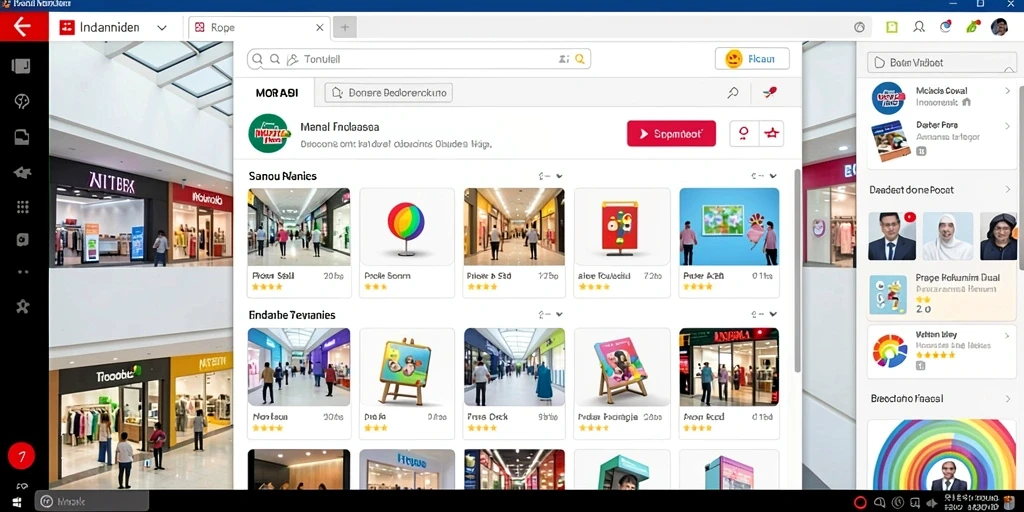Select the man in suit avatar
Image resolution: width=1024 pixels, height=512 pixels.
coord(891,236)
